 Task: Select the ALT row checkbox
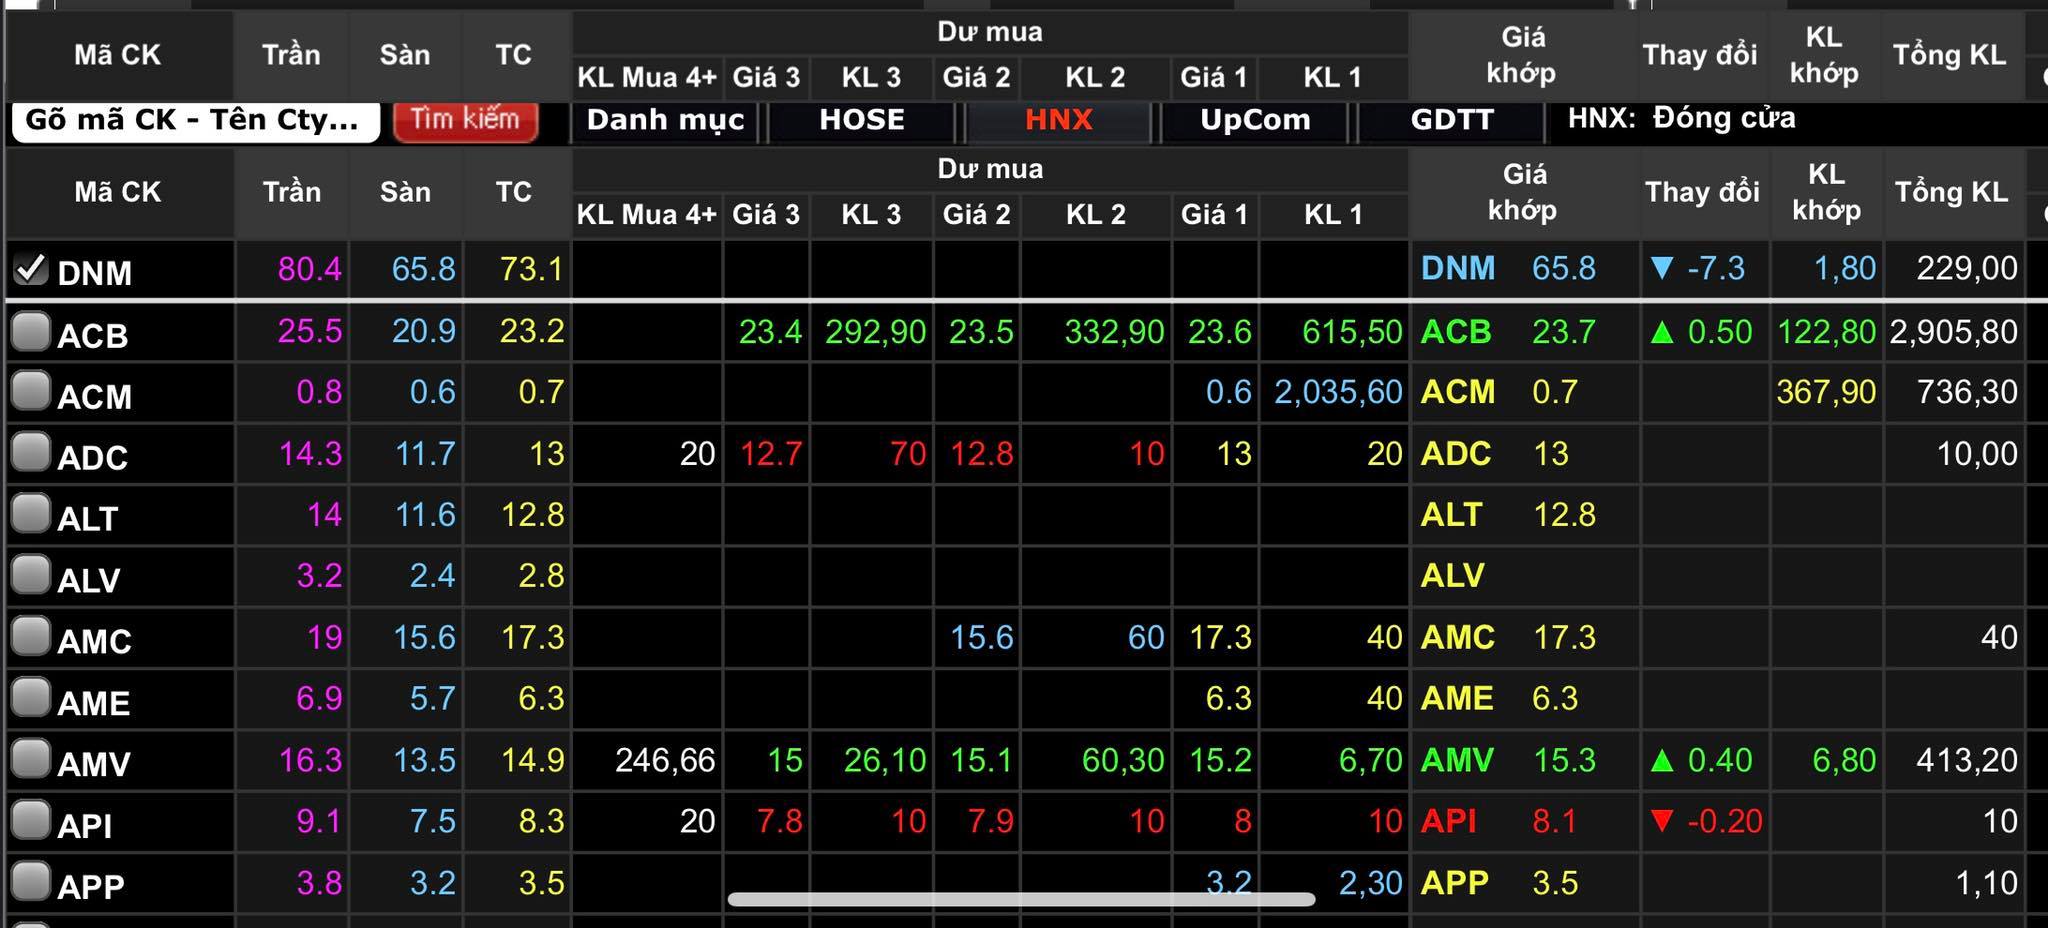(x=31, y=514)
